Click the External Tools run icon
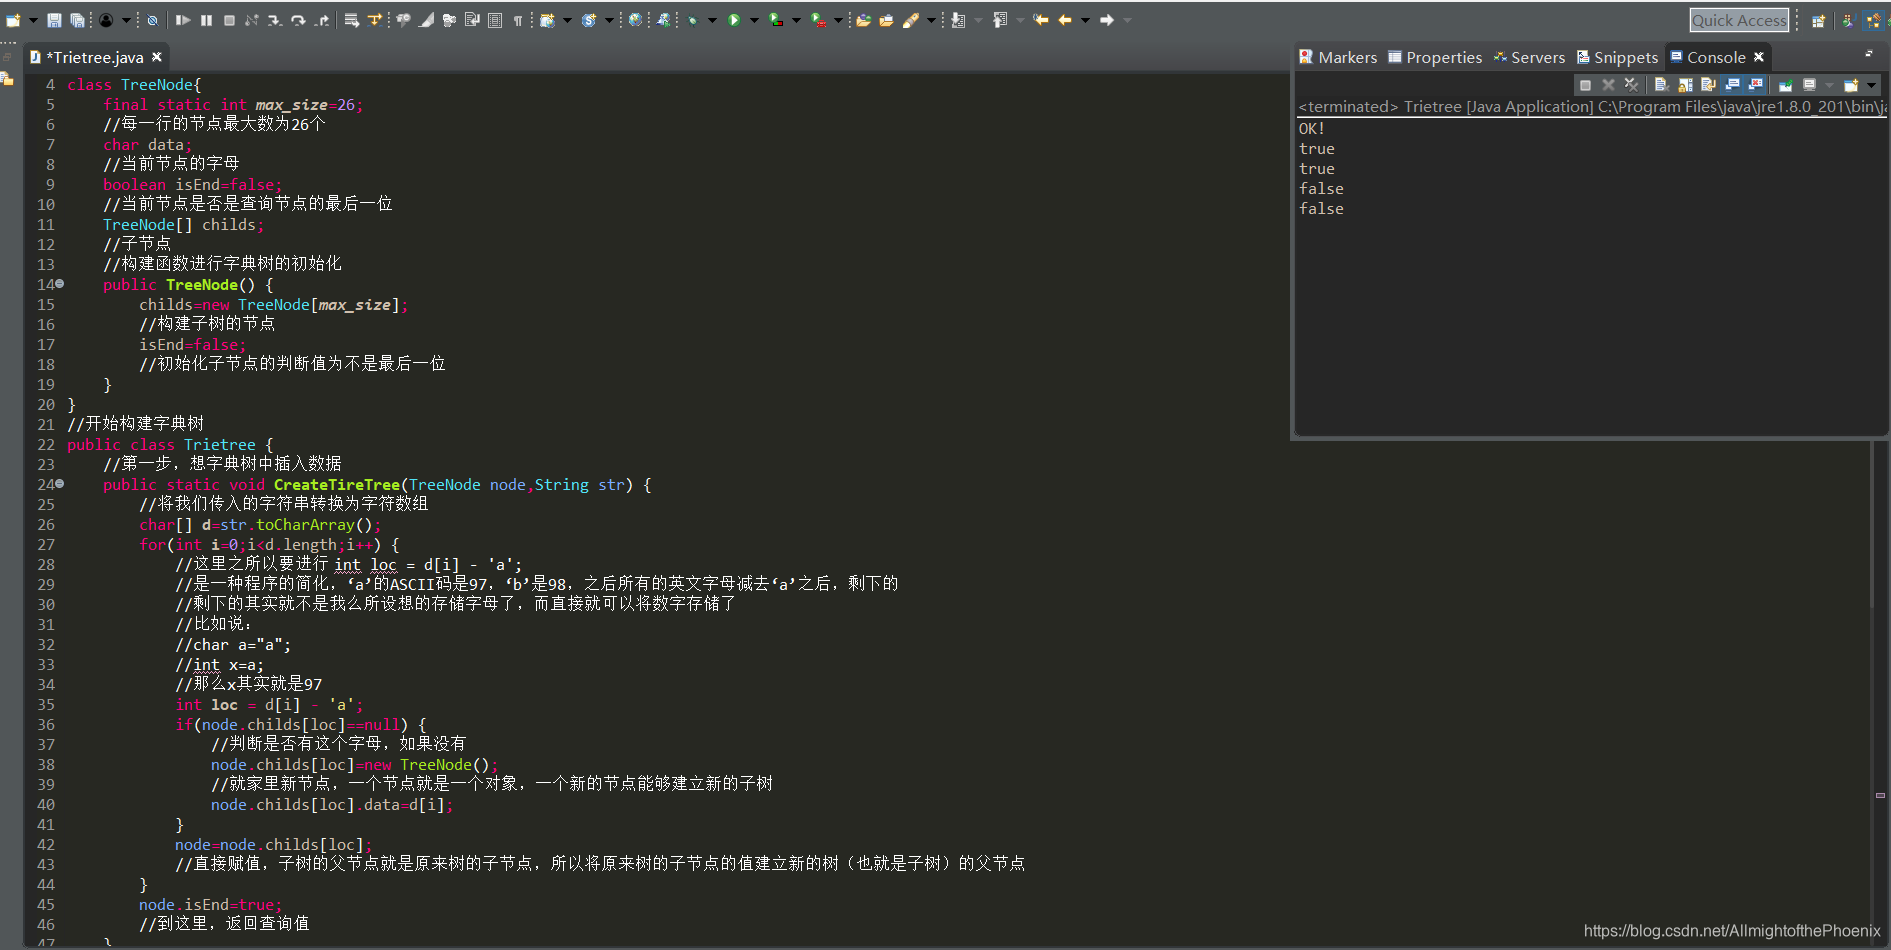The image size is (1891, 950). tap(818, 20)
